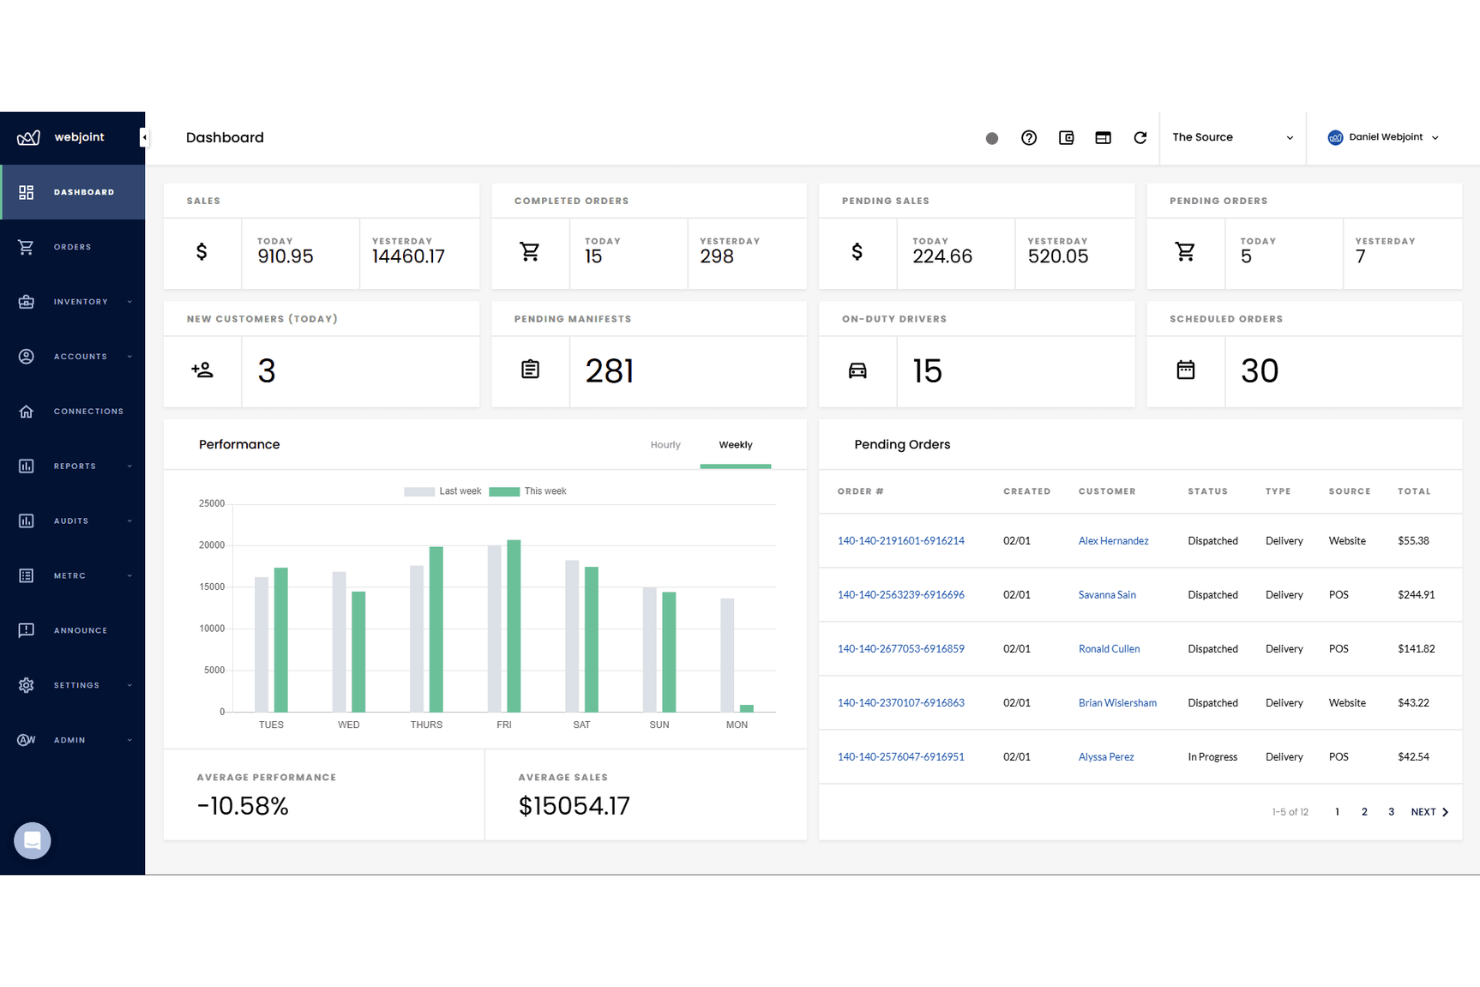Click the New Customers add-person icon
The height and width of the screenshot is (987, 1480).
pyautogui.click(x=202, y=370)
